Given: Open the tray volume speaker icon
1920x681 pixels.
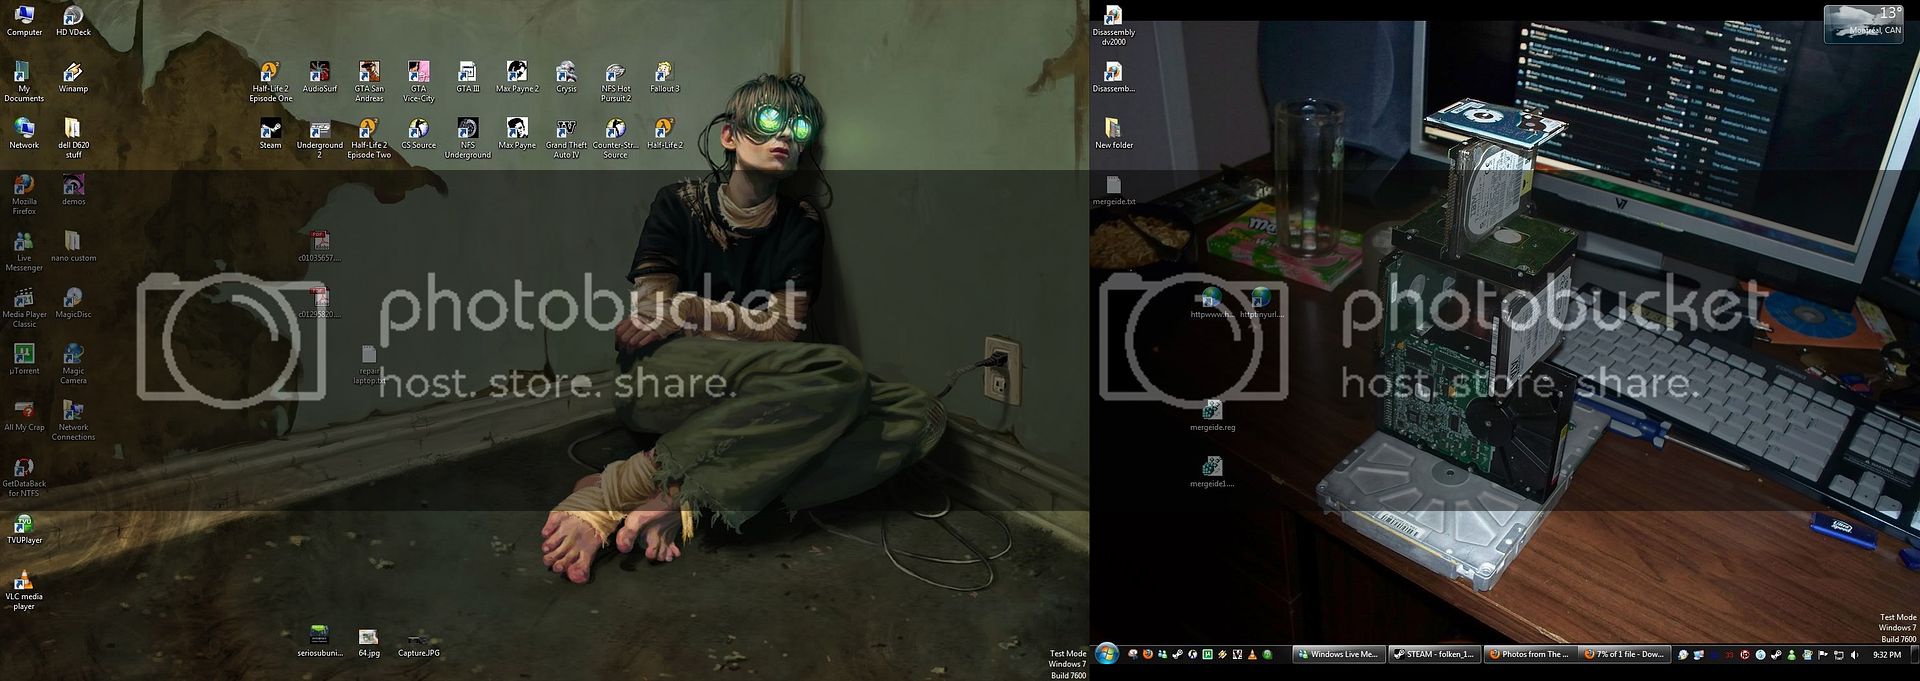Looking at the screenshot, I should (x=1855, y=655).
